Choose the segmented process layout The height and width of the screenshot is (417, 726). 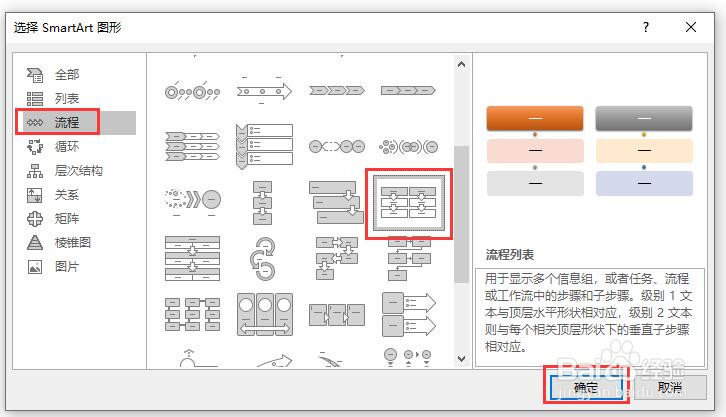(192, 258)
